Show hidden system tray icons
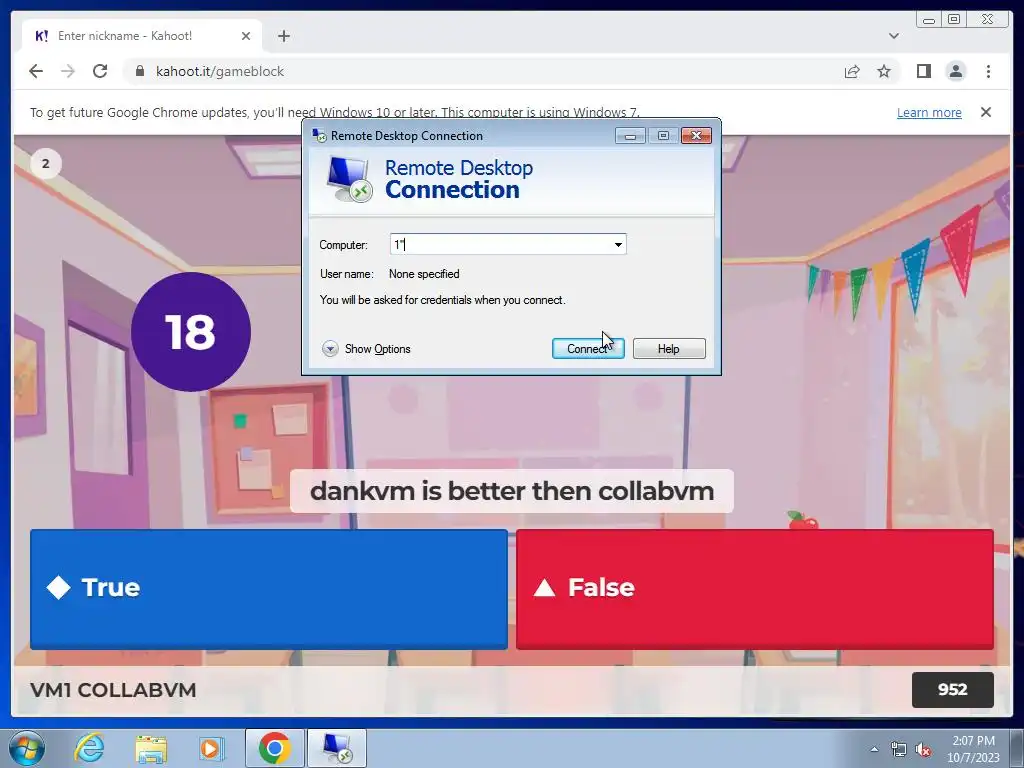1024x768 pixels. tap(874, 749)
